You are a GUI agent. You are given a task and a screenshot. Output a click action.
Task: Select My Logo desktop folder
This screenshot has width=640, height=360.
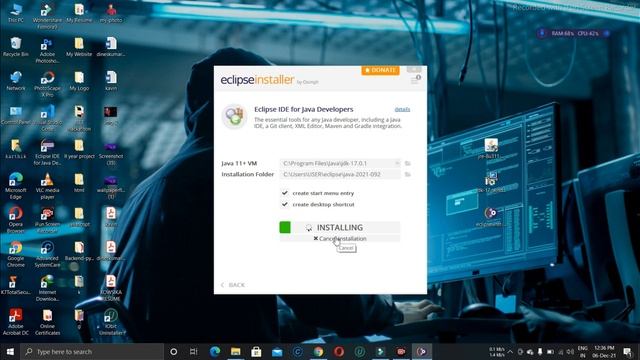(x=79, y=80)
